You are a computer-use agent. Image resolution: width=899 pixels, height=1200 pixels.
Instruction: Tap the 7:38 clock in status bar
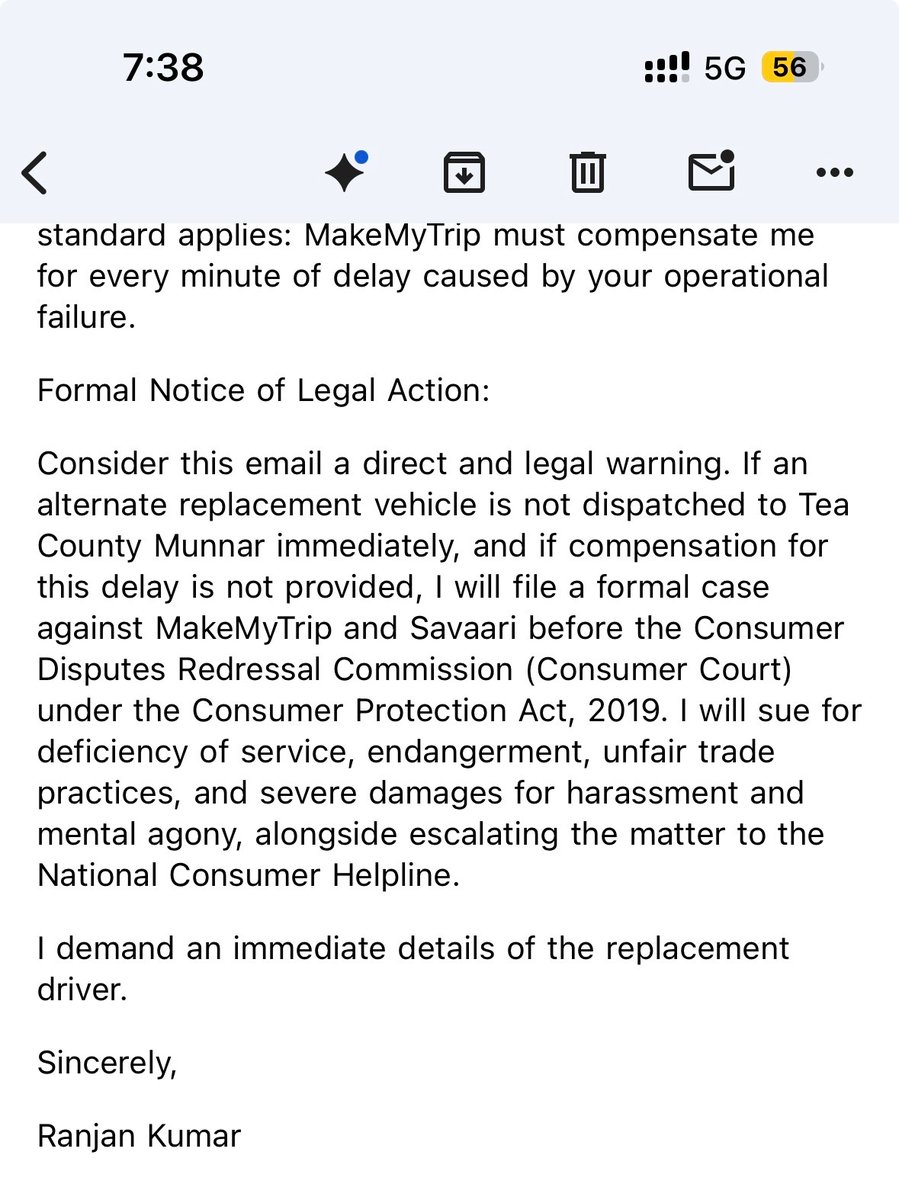pyautogui.click(x=163, y=68)
